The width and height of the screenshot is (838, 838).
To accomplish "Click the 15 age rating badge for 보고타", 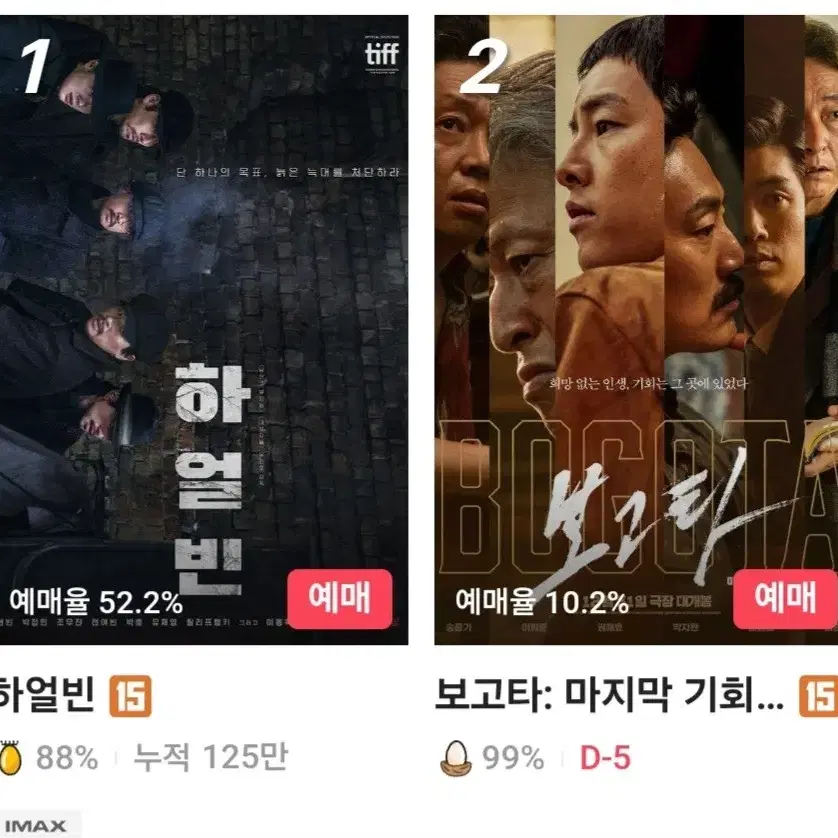I will click(818, 696).
